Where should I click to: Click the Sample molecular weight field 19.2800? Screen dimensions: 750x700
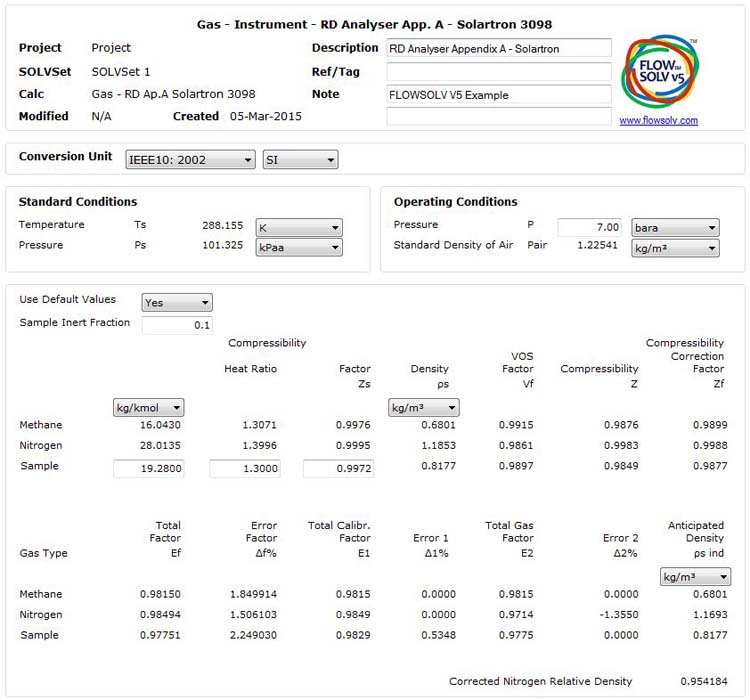point(148,468)
